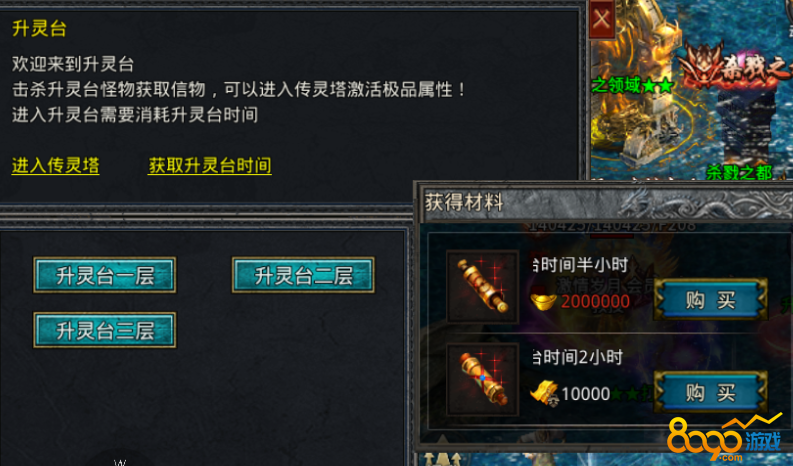Choose the 升灵台三层 button

105,330
